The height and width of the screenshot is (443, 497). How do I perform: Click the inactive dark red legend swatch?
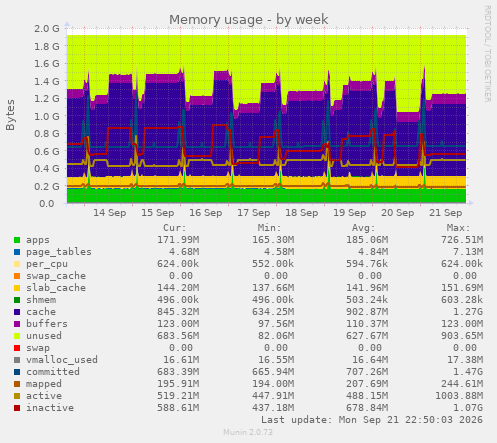[17, 408]
